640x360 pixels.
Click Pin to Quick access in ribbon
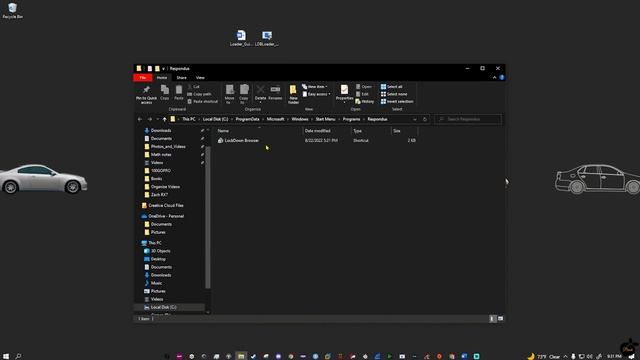pyautogui.click(x=146, y=94)
